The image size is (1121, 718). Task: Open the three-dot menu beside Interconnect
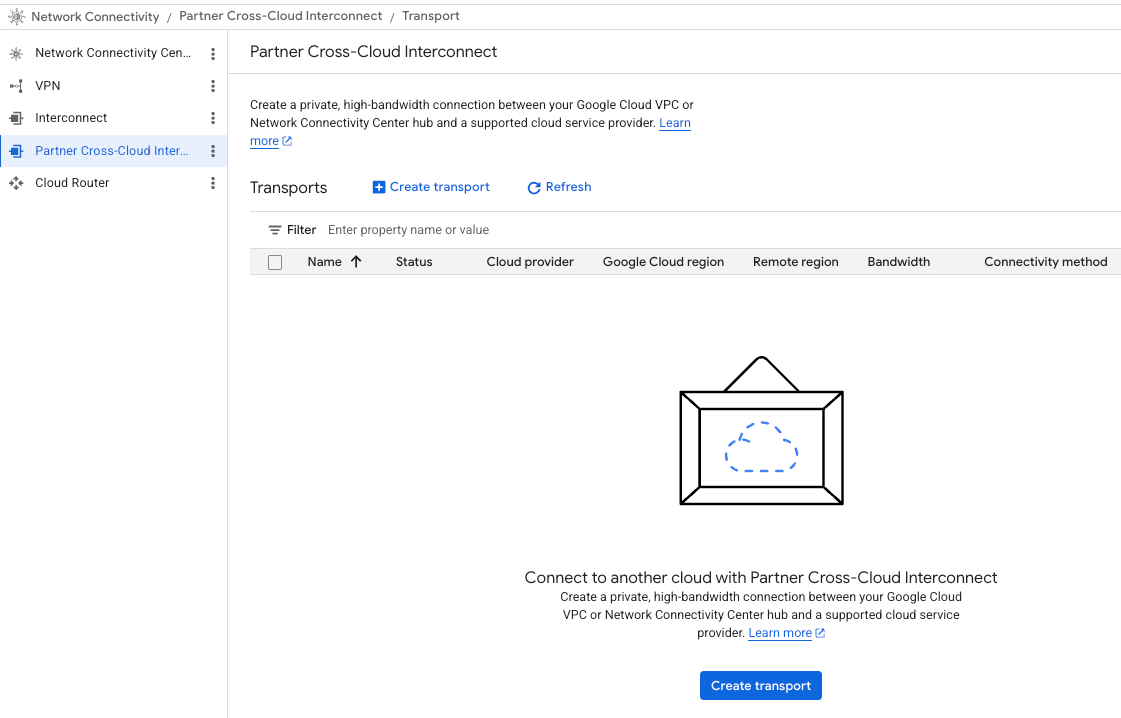tap(213, 118)
